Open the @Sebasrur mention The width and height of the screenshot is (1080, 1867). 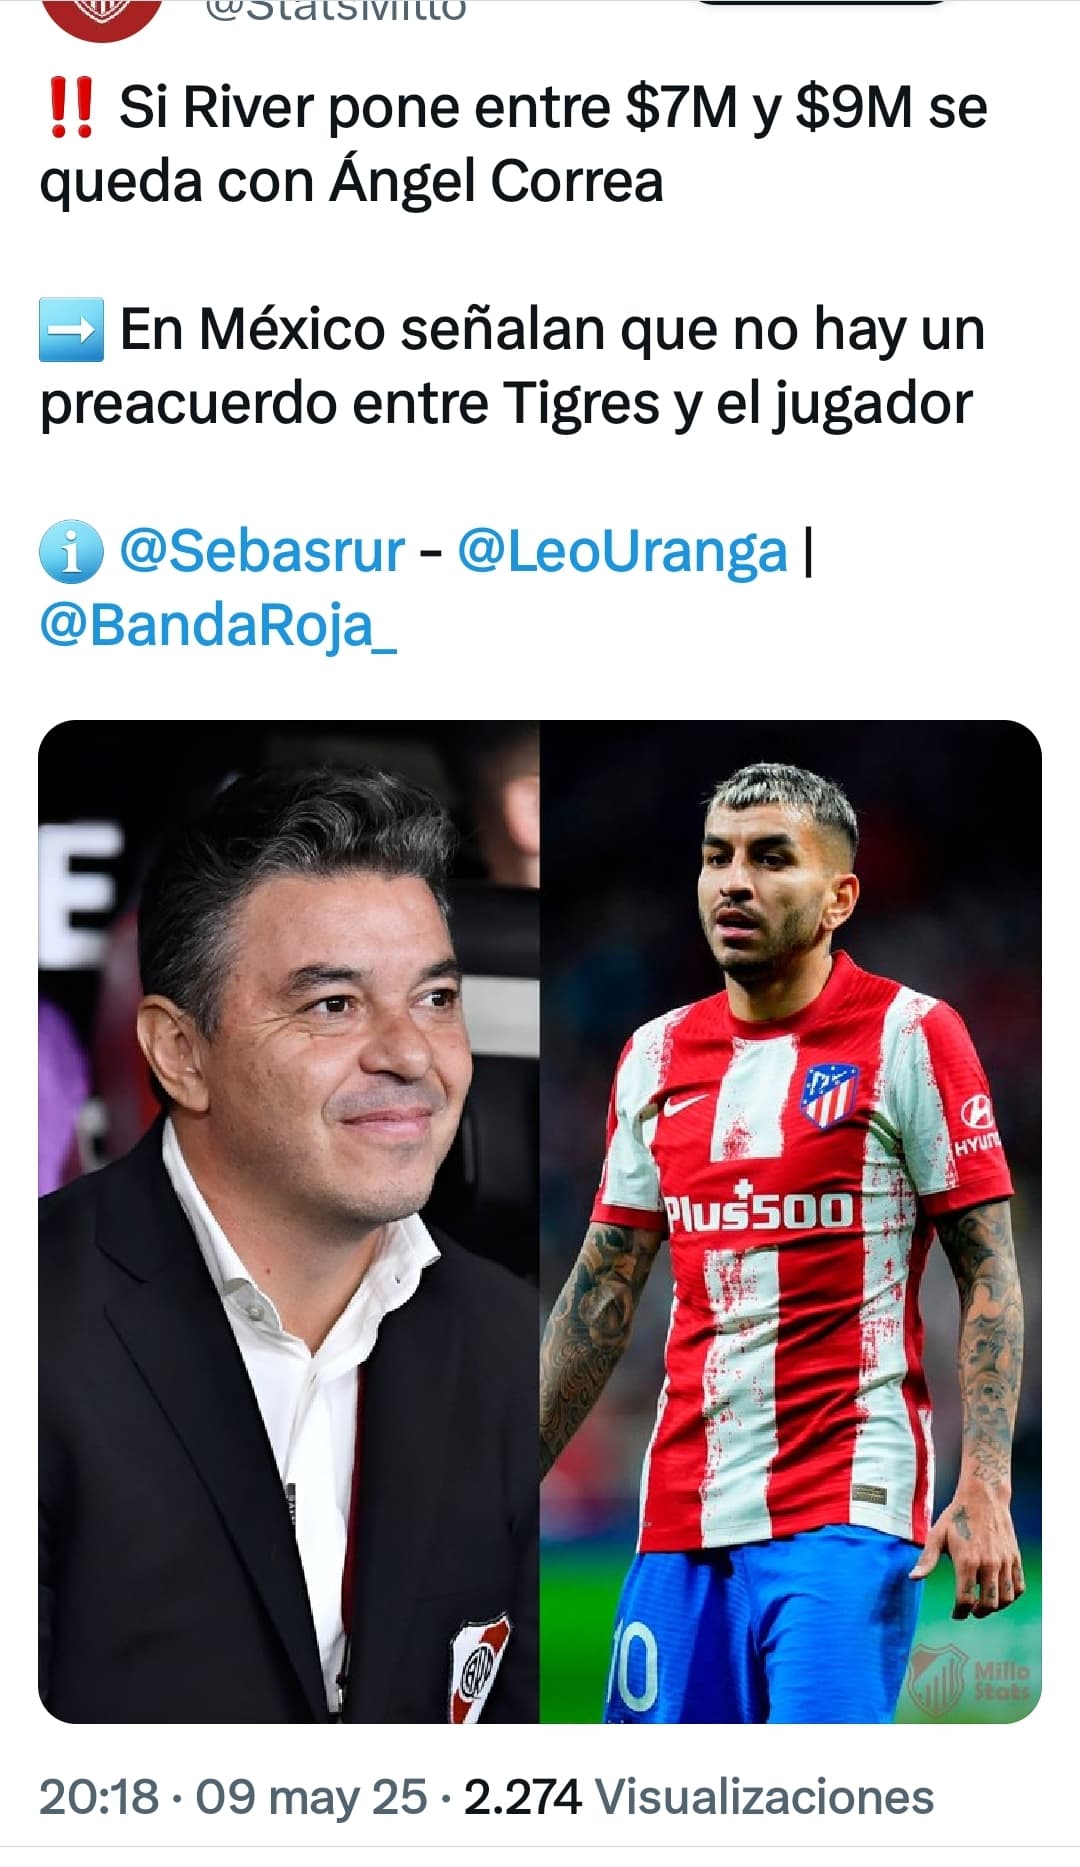[x=262, y=551]
